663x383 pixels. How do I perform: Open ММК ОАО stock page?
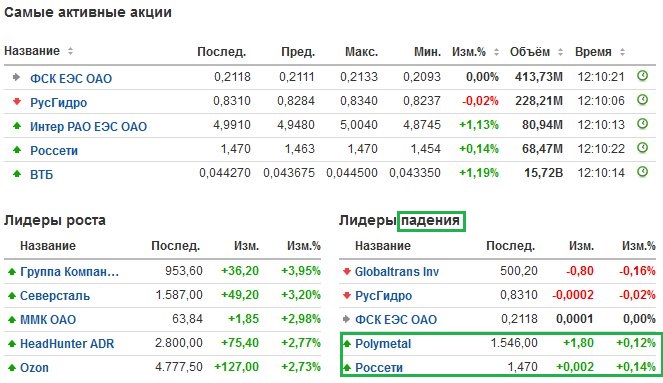tap(48, 320)
